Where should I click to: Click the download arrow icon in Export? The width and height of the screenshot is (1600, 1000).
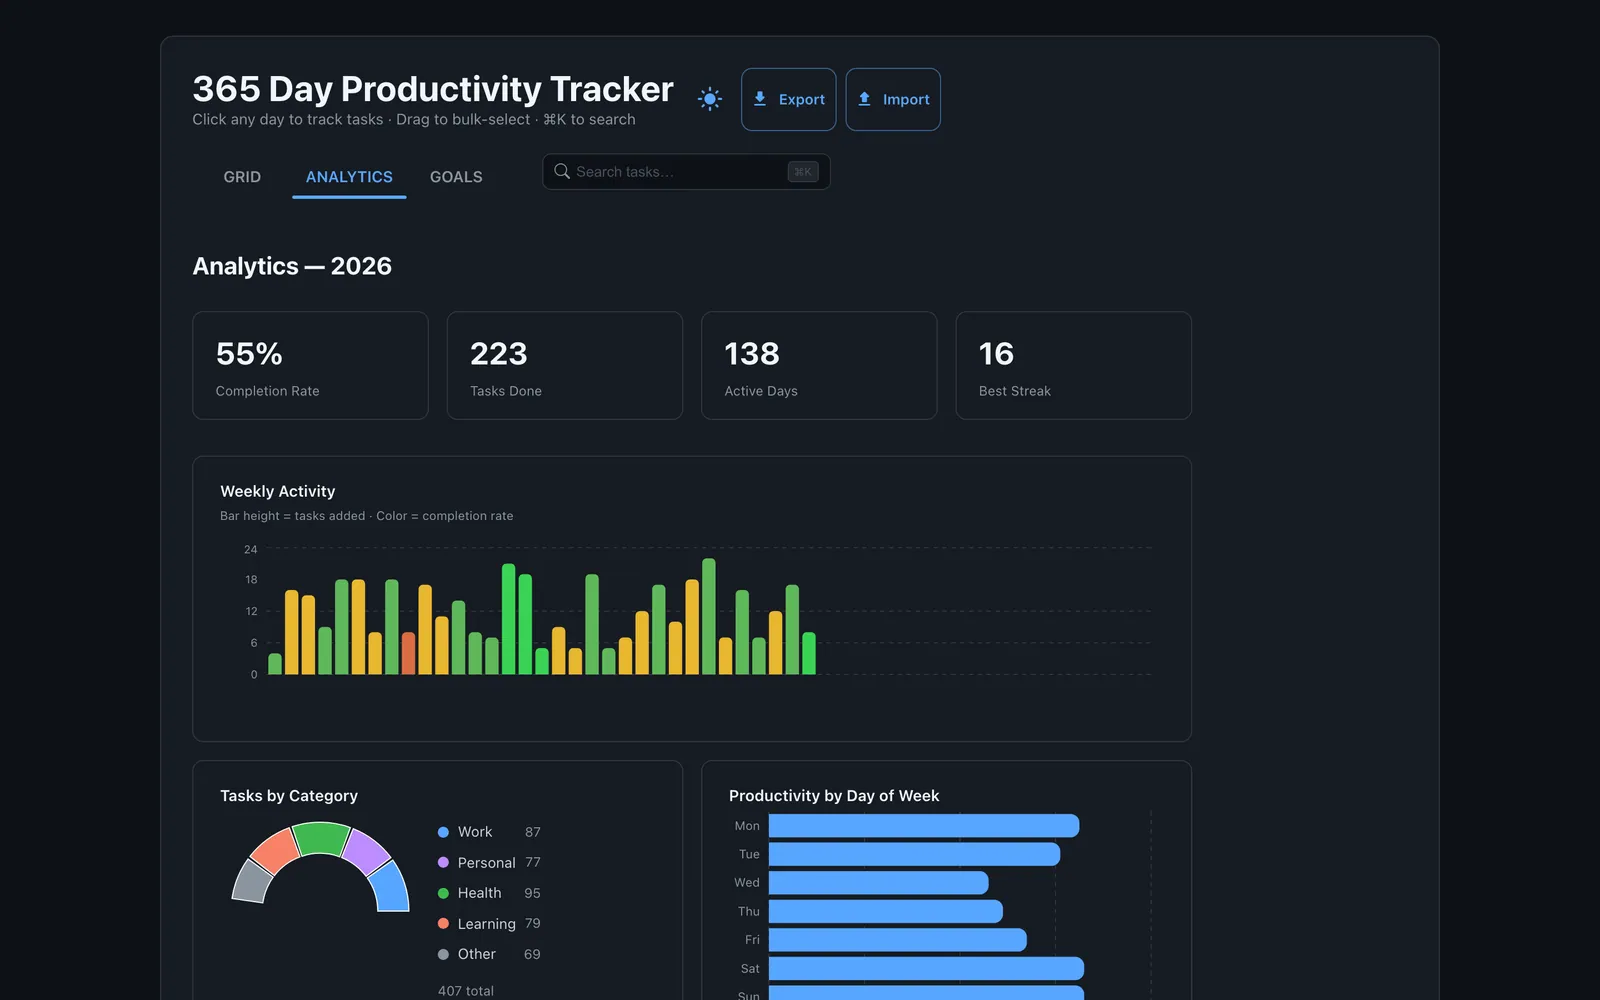(760, 99)
